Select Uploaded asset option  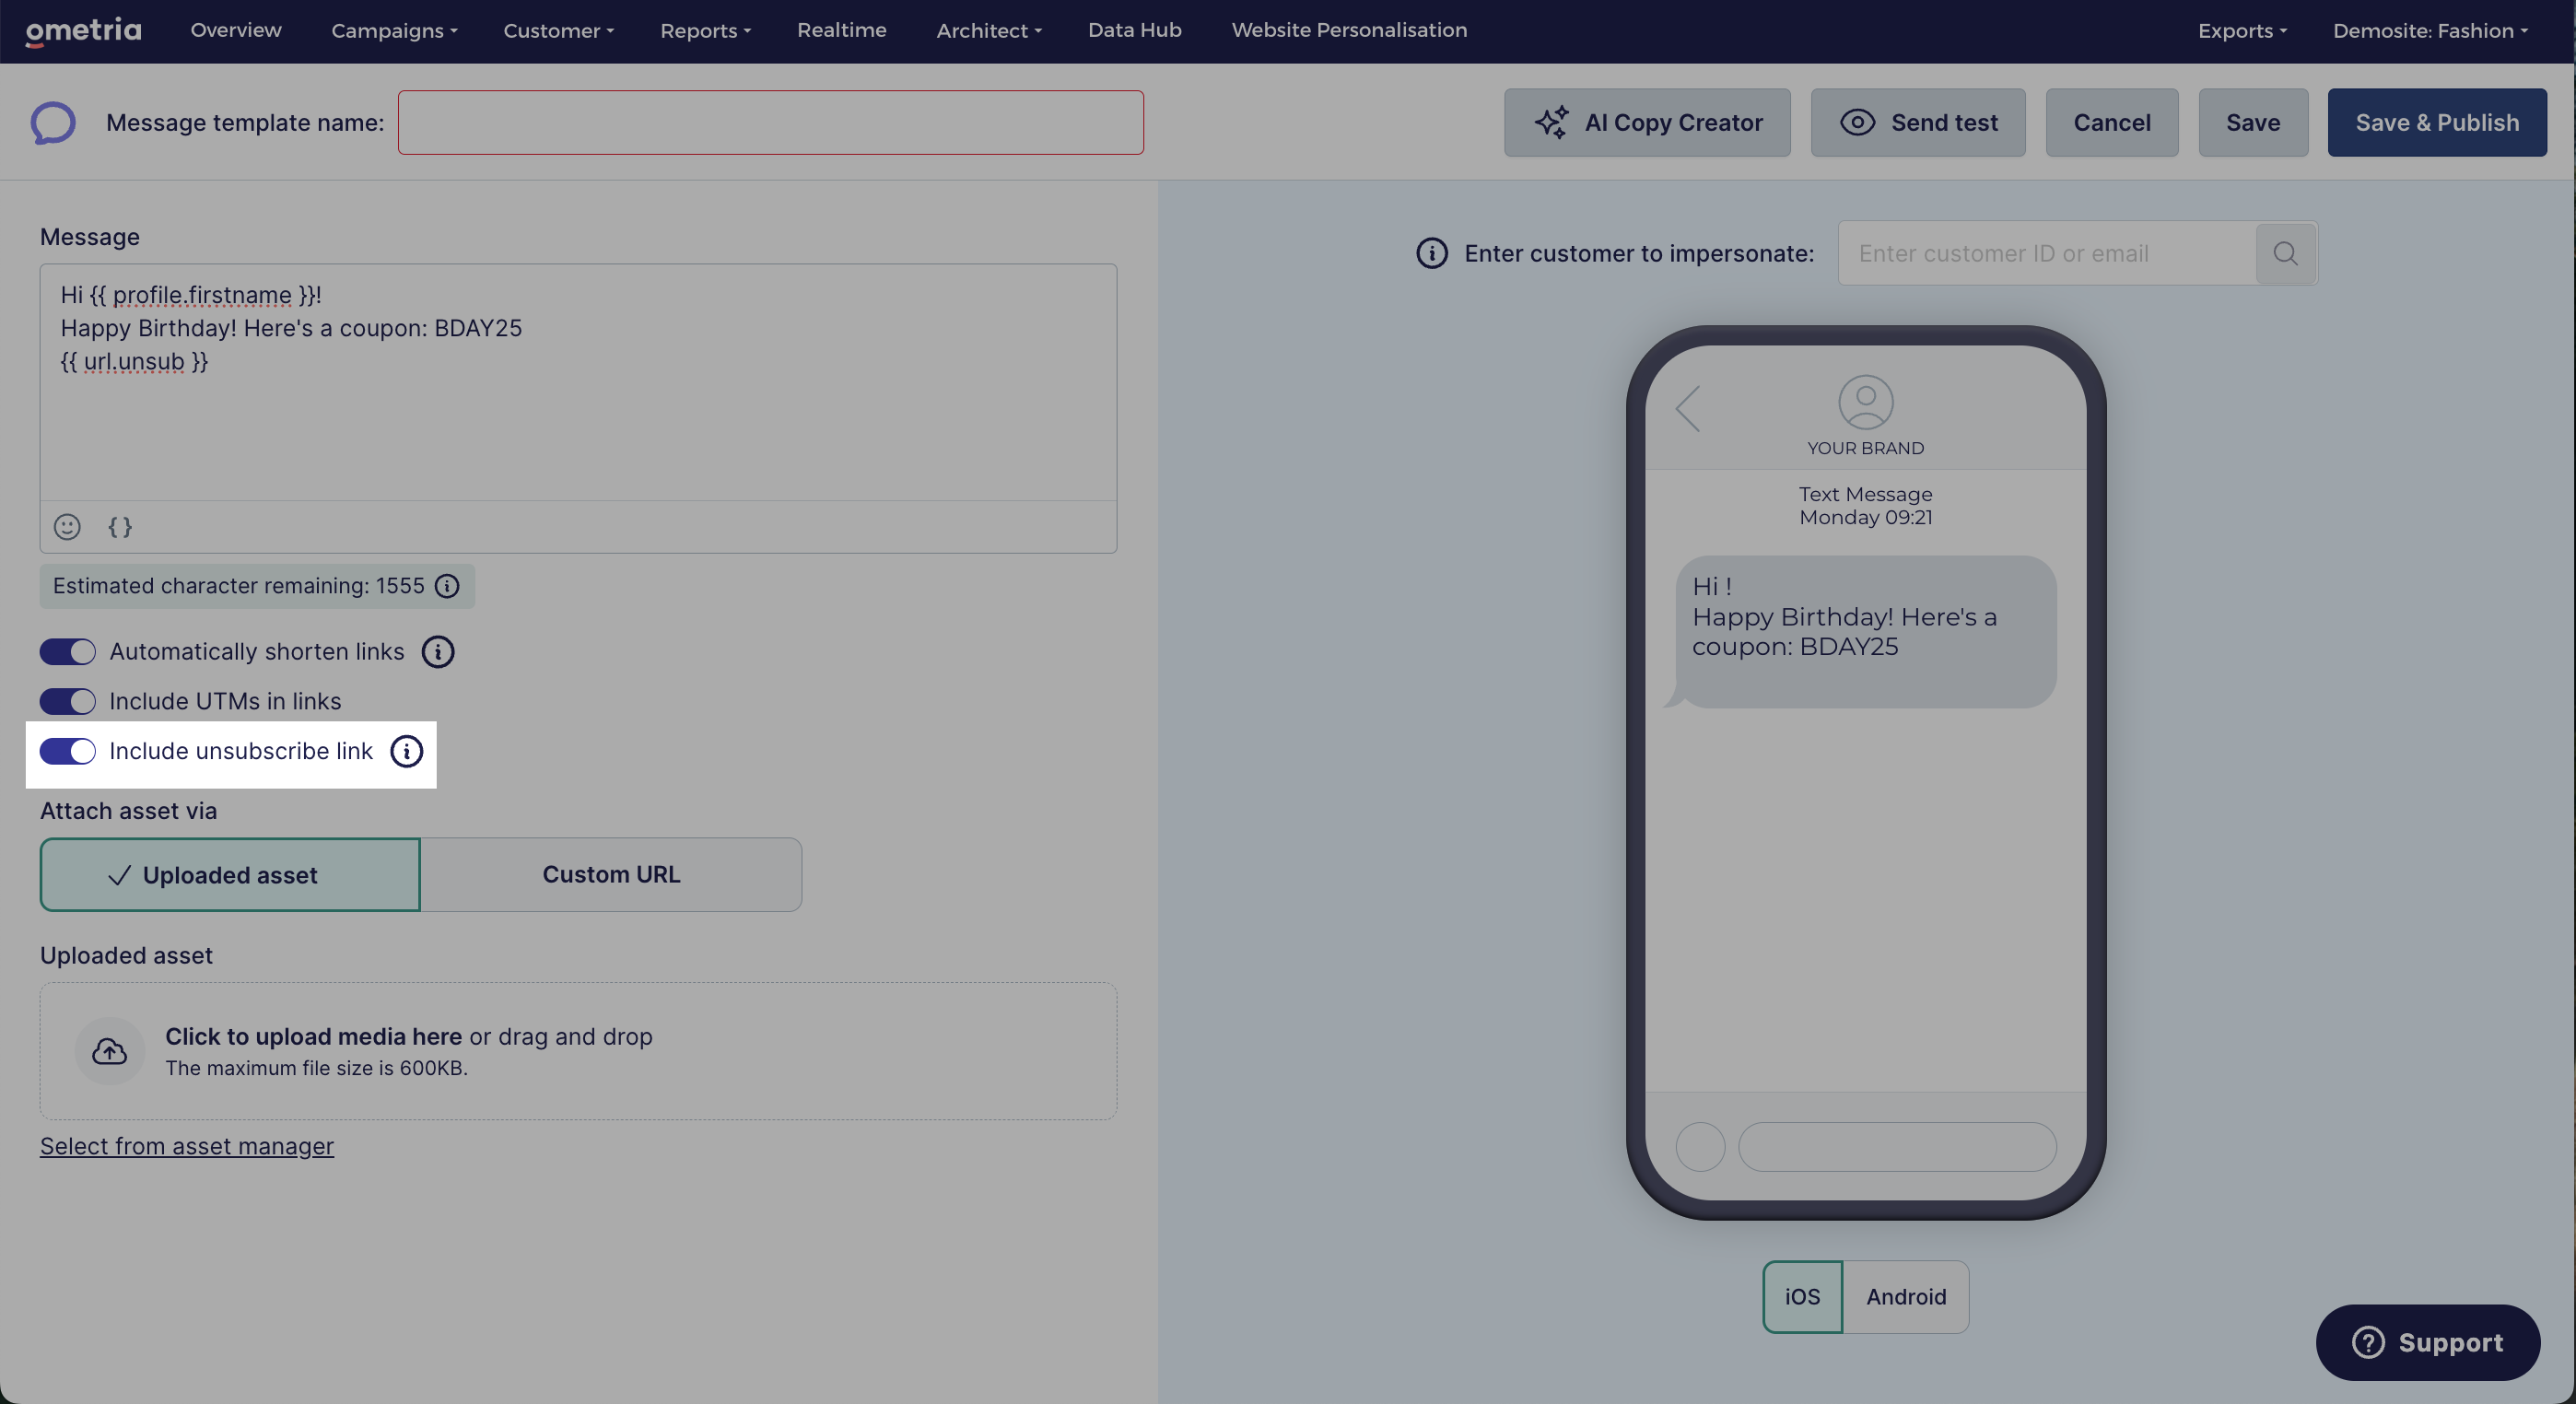coord(230,875)
